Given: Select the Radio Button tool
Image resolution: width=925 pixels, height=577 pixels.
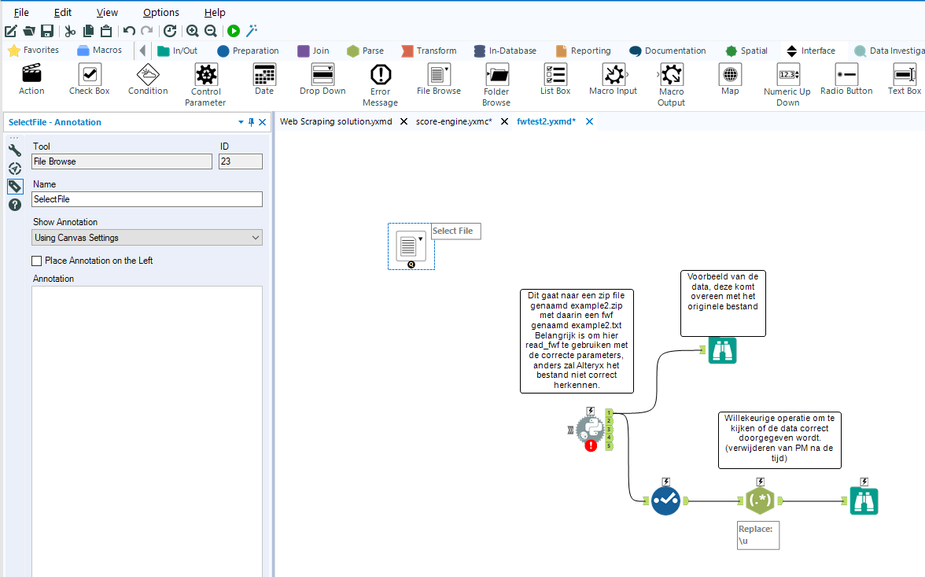Looking at the screenshot, I should [846, 80].
